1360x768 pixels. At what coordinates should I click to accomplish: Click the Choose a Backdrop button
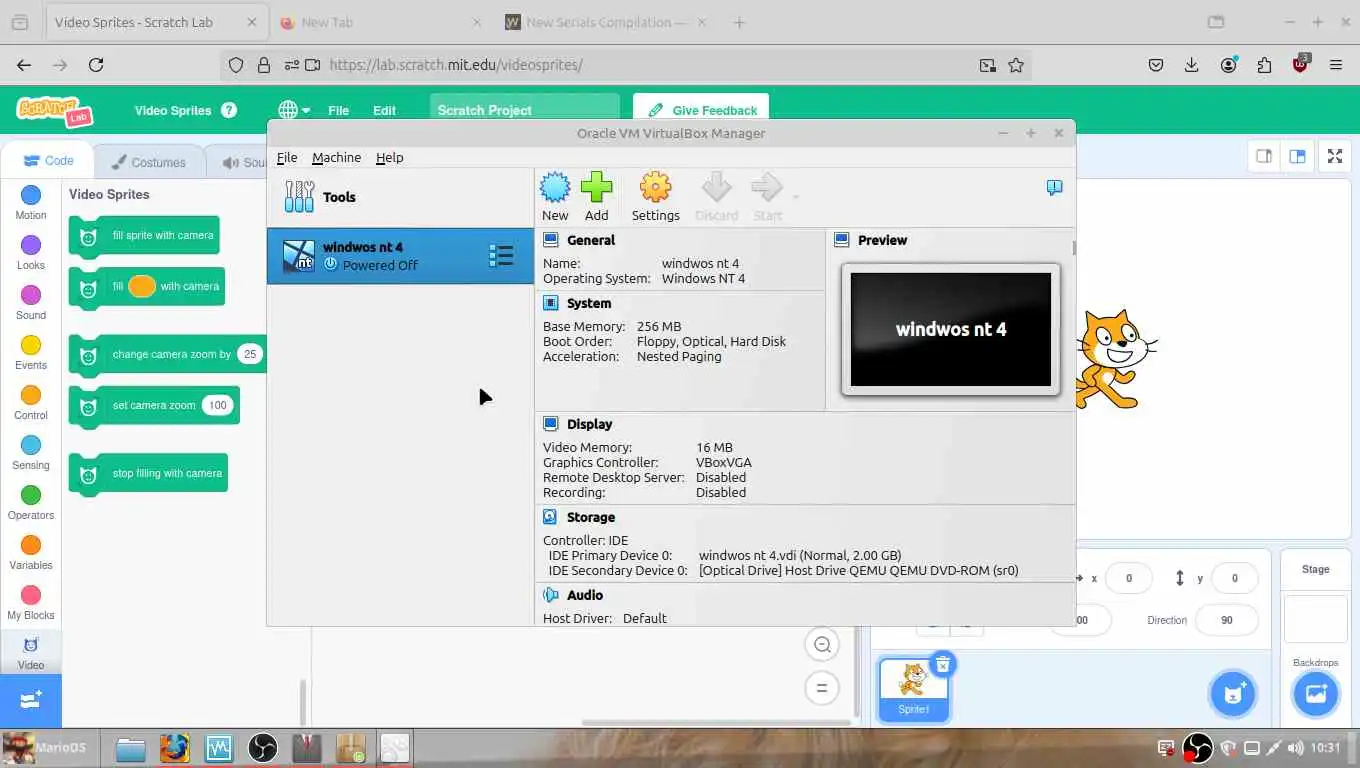1315,694
